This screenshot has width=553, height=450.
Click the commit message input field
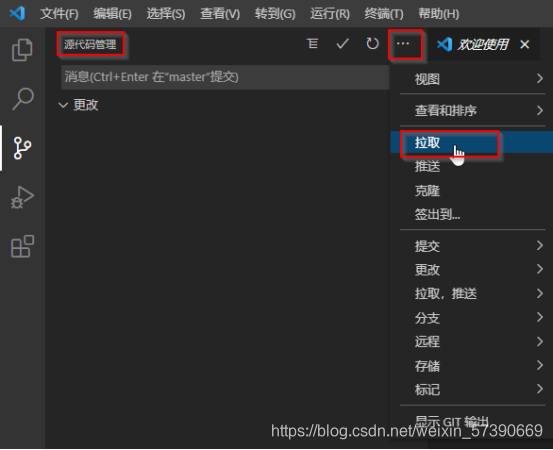[225, 77]
